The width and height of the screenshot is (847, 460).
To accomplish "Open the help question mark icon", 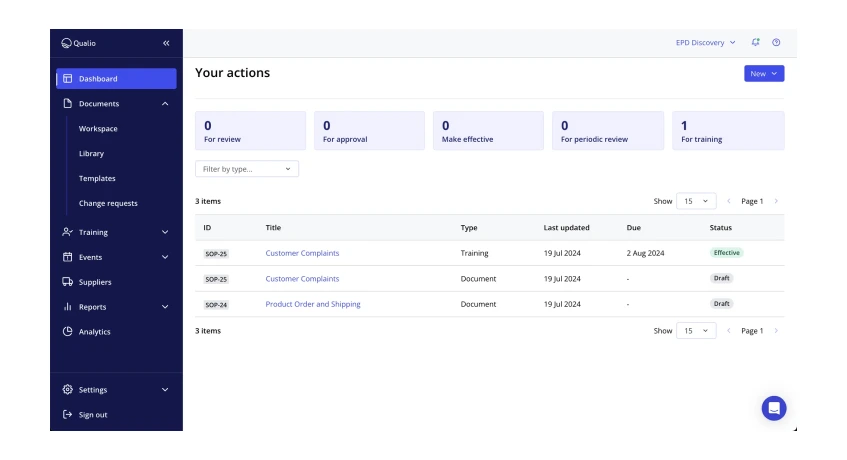I will point(776,42).
